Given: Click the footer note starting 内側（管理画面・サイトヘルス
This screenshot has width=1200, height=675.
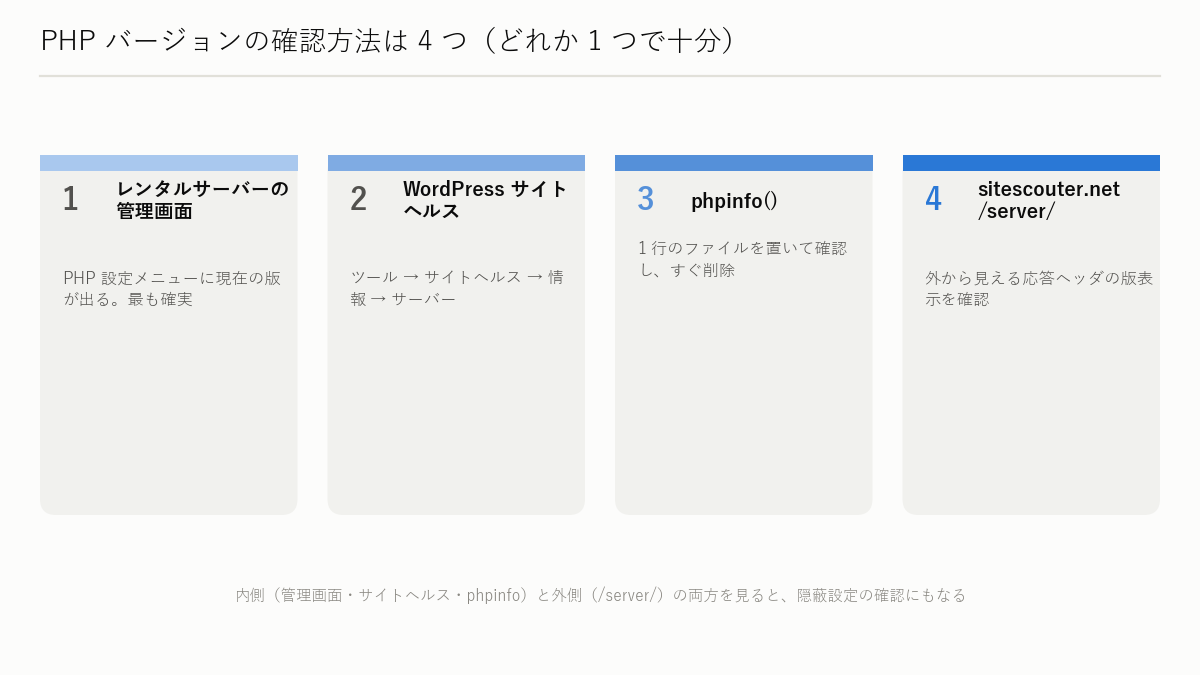Looking at the screenshot, I should (x=601, y=595).
